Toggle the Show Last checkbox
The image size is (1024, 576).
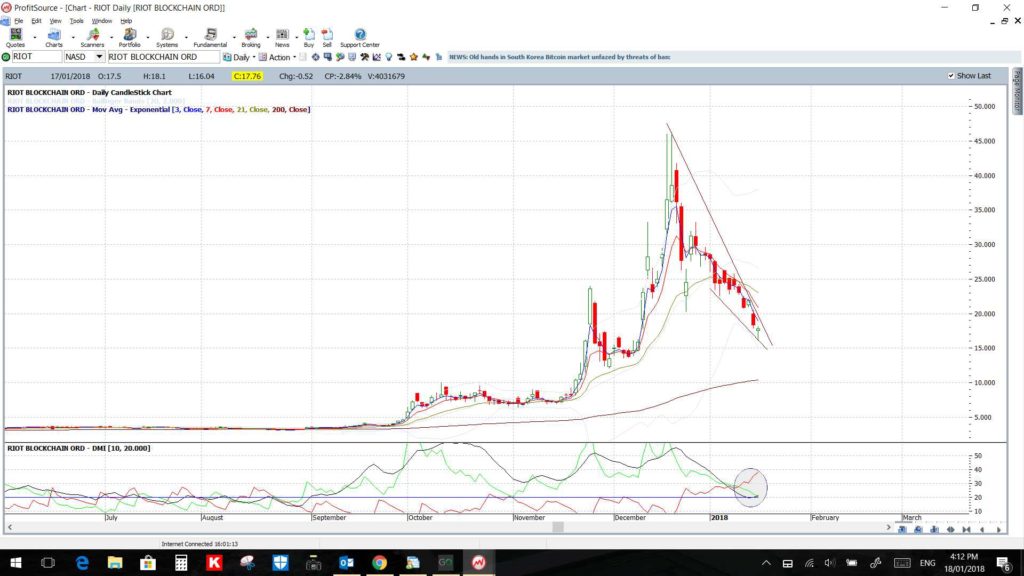(x=951, y=76)
